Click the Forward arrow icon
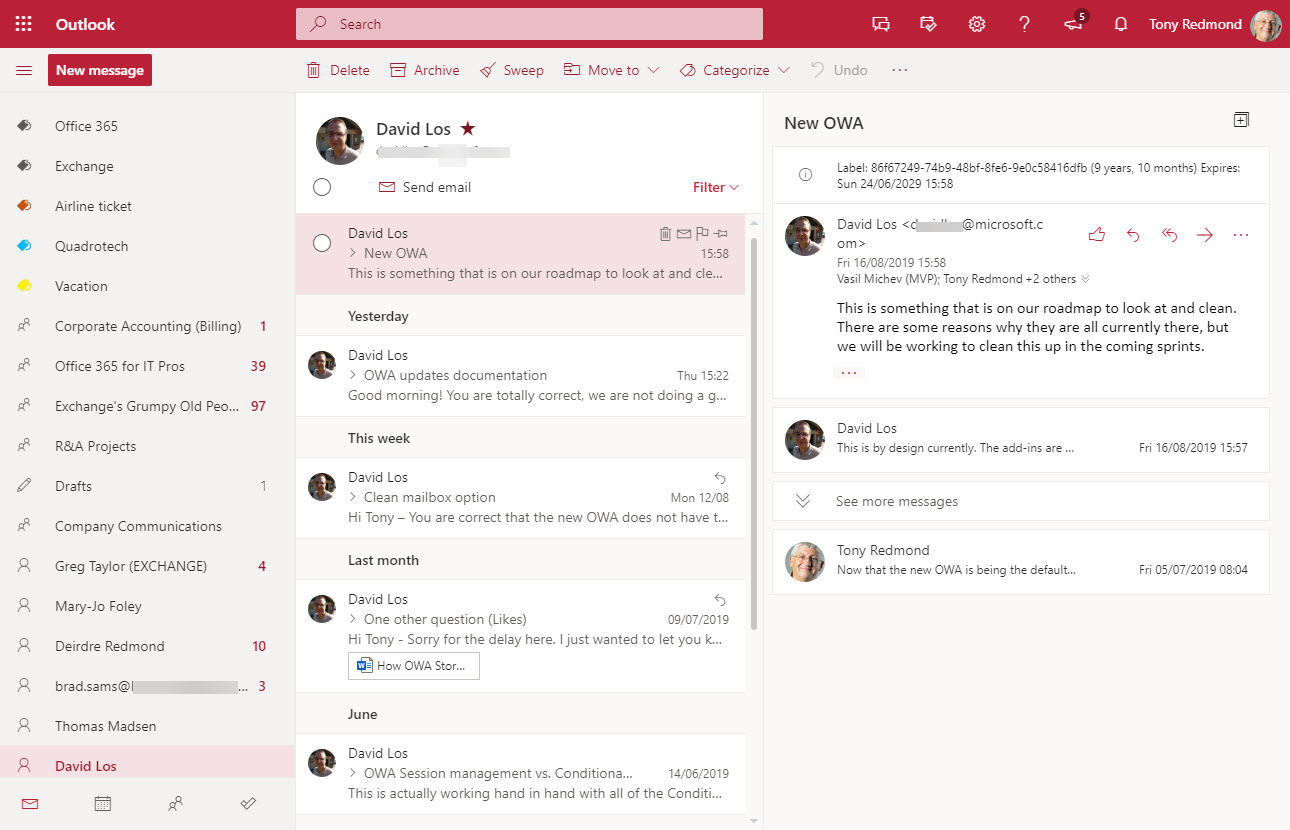Image resolution: width=1290 pixels, height=830 pixels. click(1205, 235)
